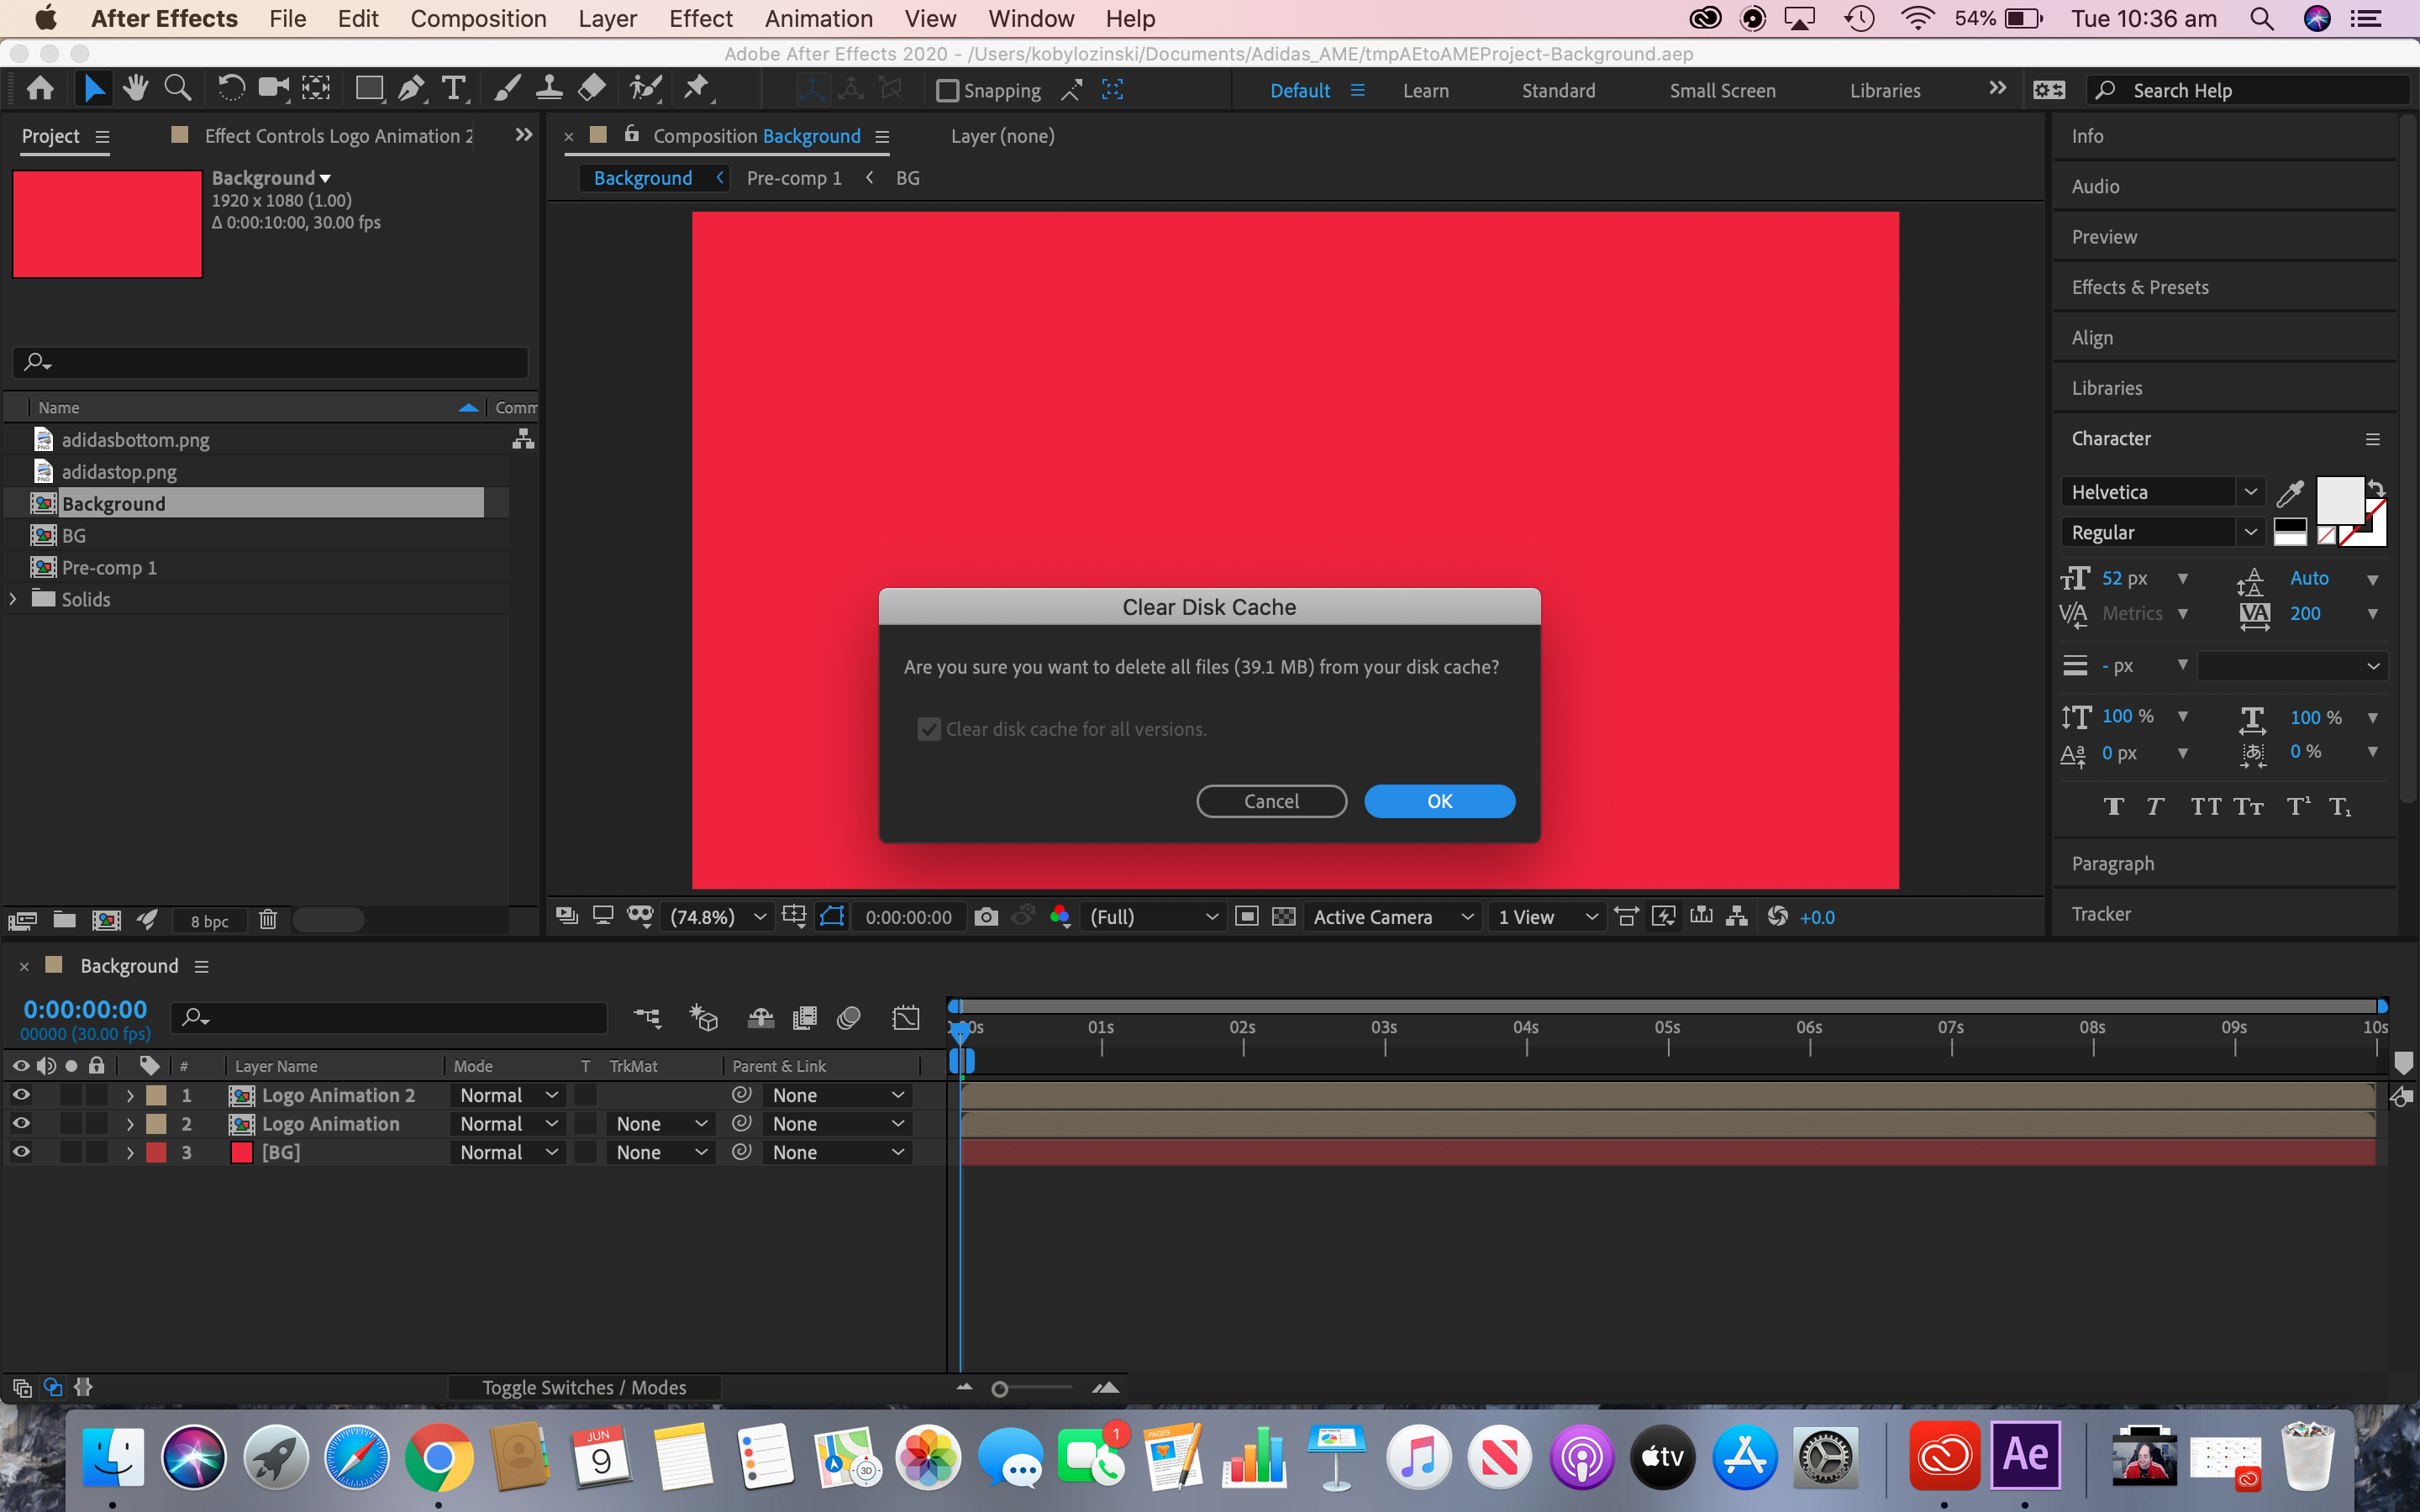The width and height of the screenshot is (2420, 1512).
Task: Cancel the Clear Disk Cache dialog
Action: [x=1271, y=800]
